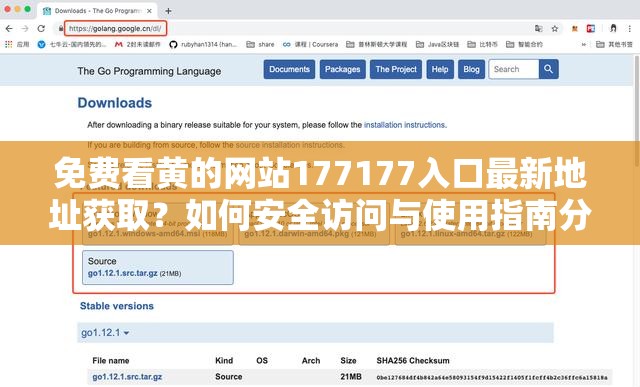This screenshot has height=387, width=640.
Task: Open the rubyhan1314 GitHub bookmark
Action: click(x=203, y=44)
